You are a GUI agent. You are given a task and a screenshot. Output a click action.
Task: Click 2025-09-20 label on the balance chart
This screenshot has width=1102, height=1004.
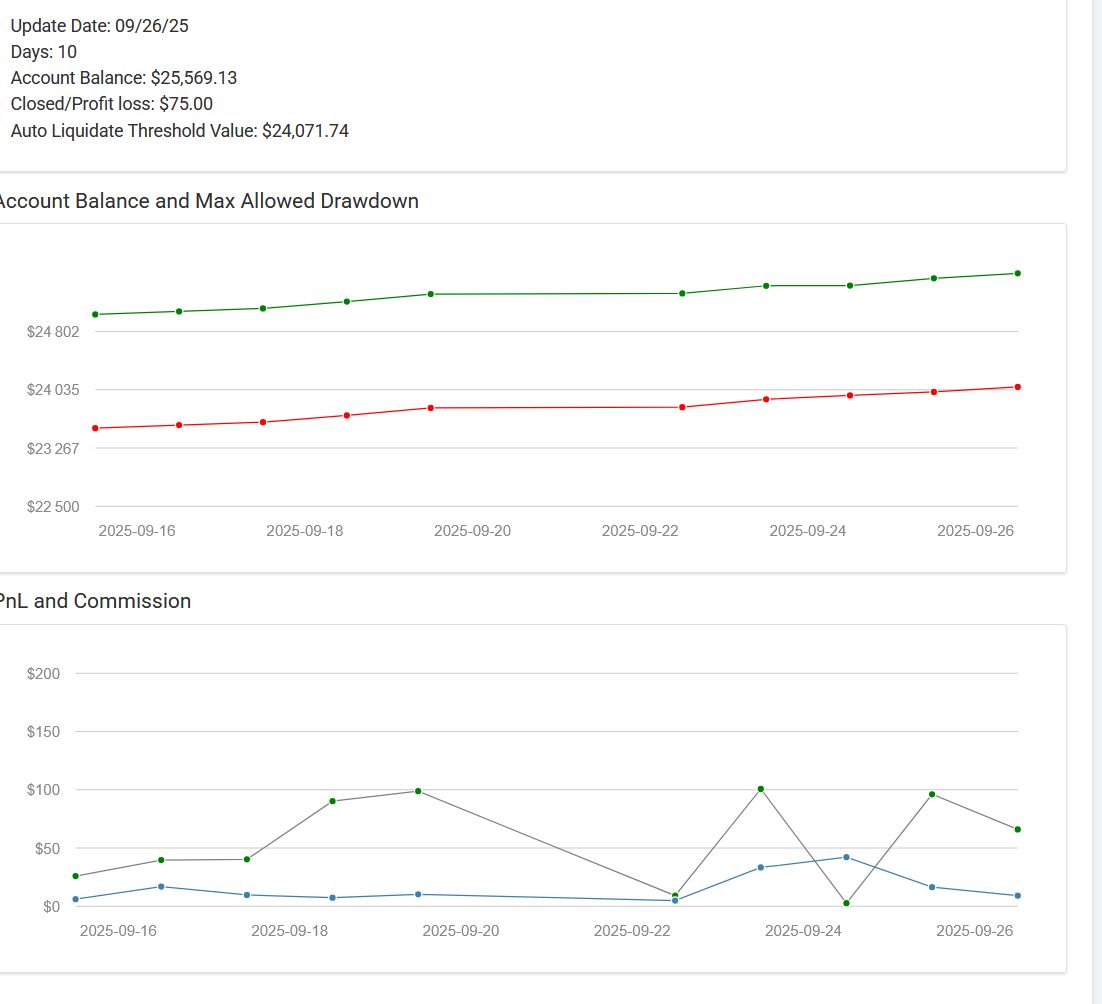point(472,531)
